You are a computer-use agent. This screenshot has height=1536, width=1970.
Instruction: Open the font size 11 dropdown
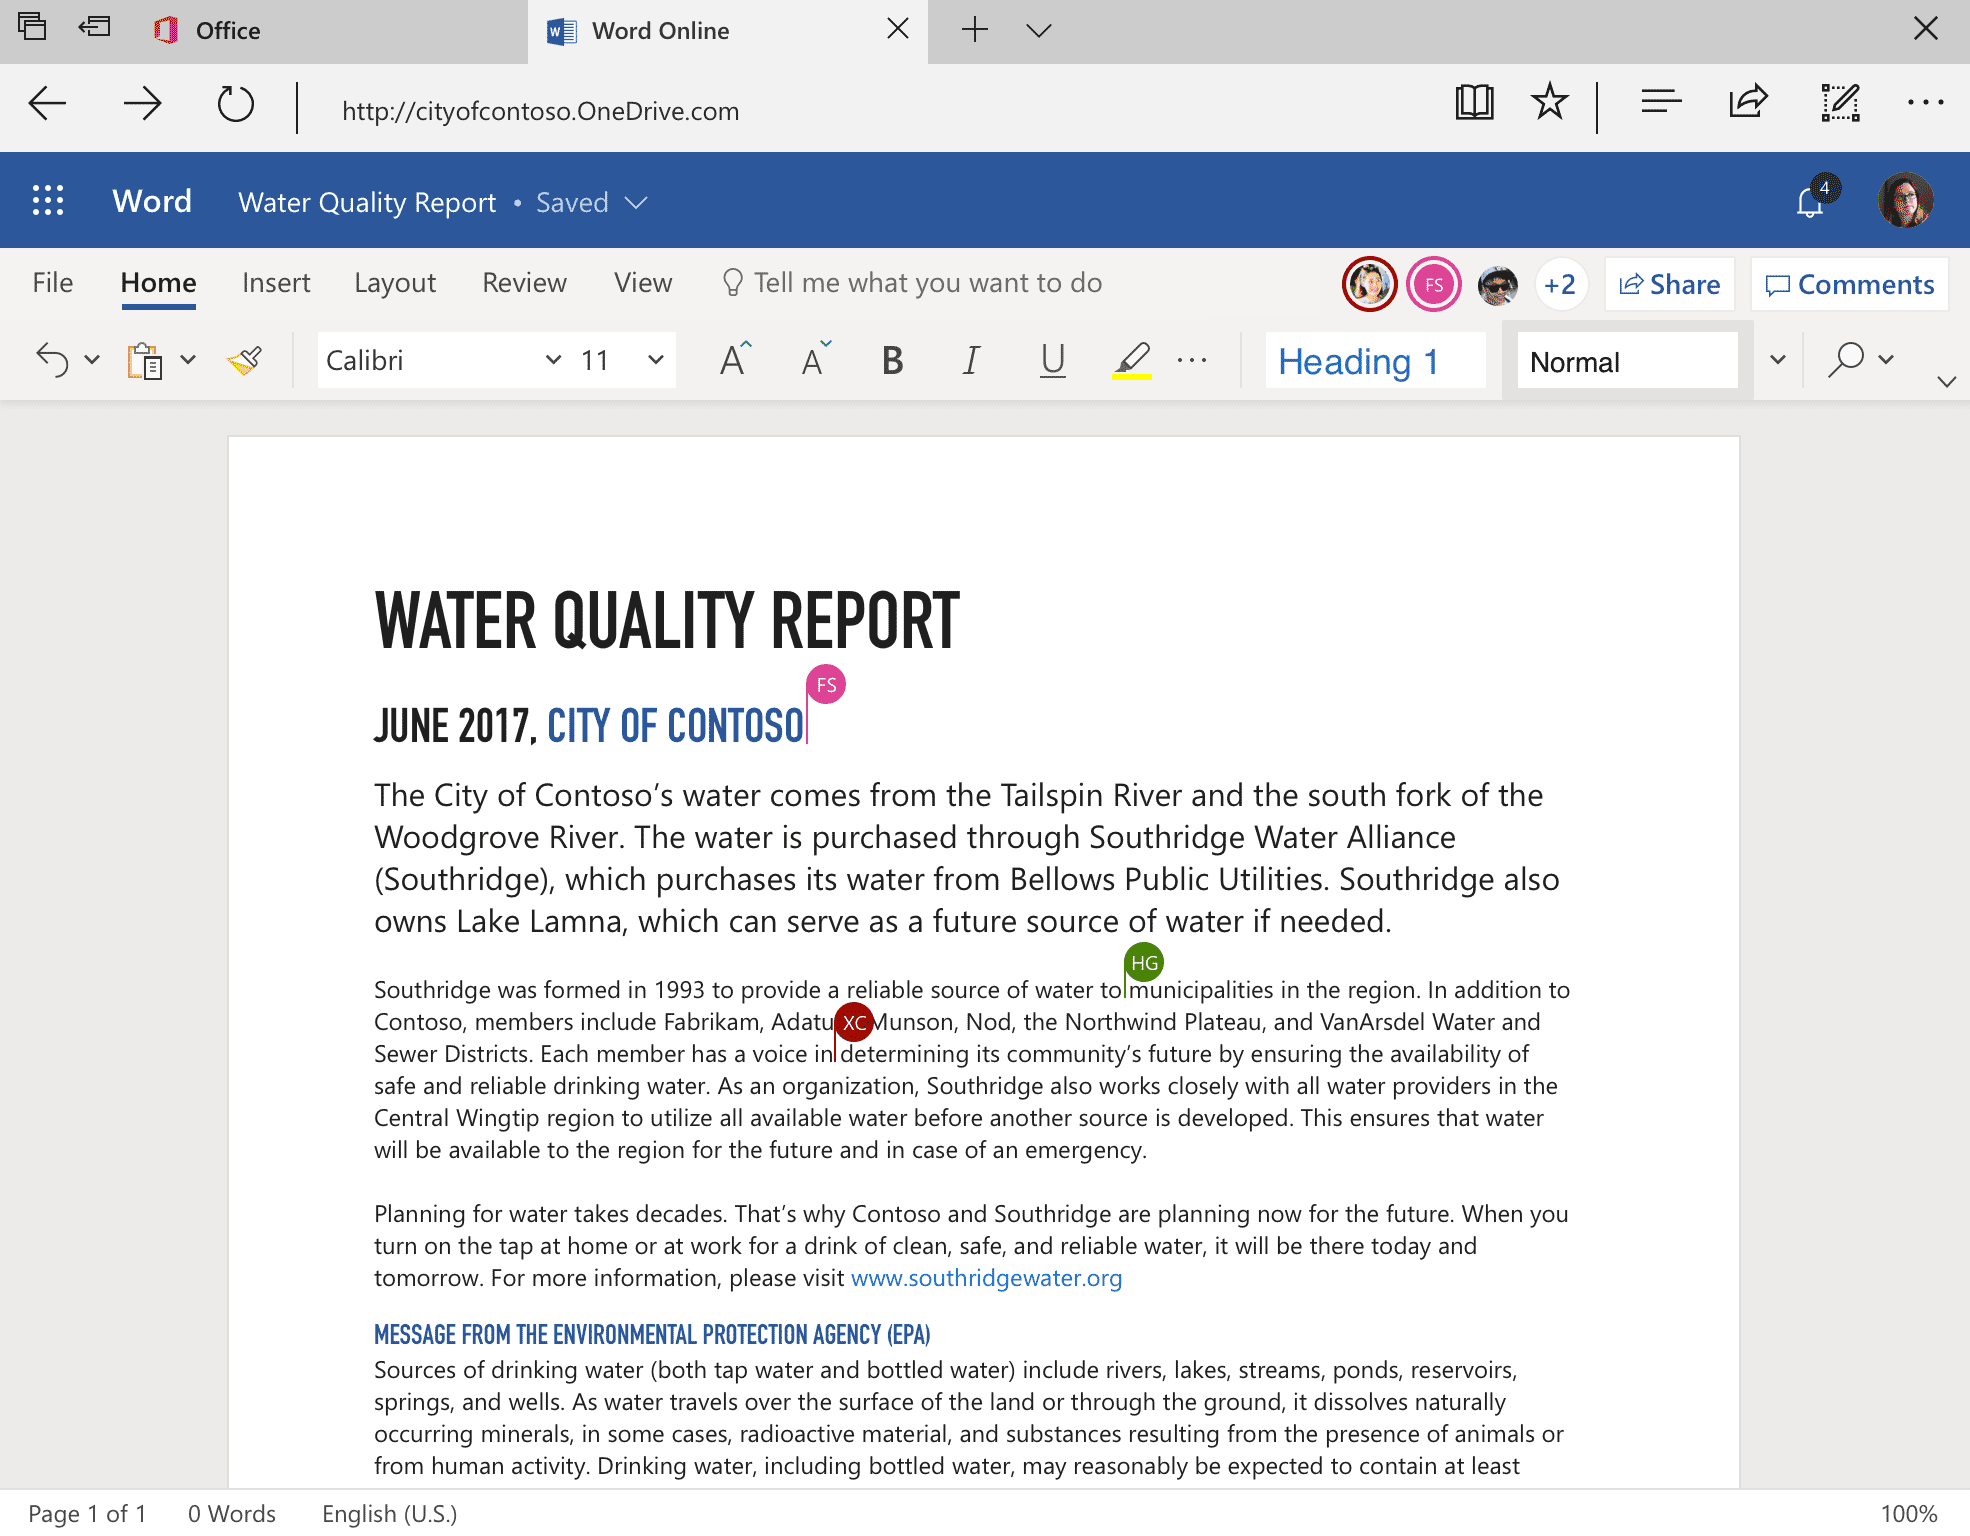click(x=655, y=360)
